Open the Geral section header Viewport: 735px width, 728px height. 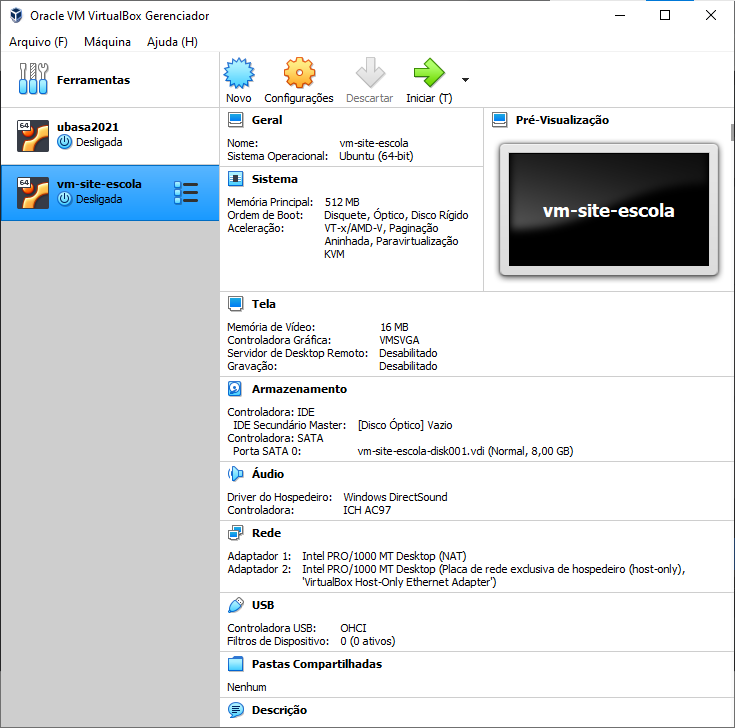(267, 120)
